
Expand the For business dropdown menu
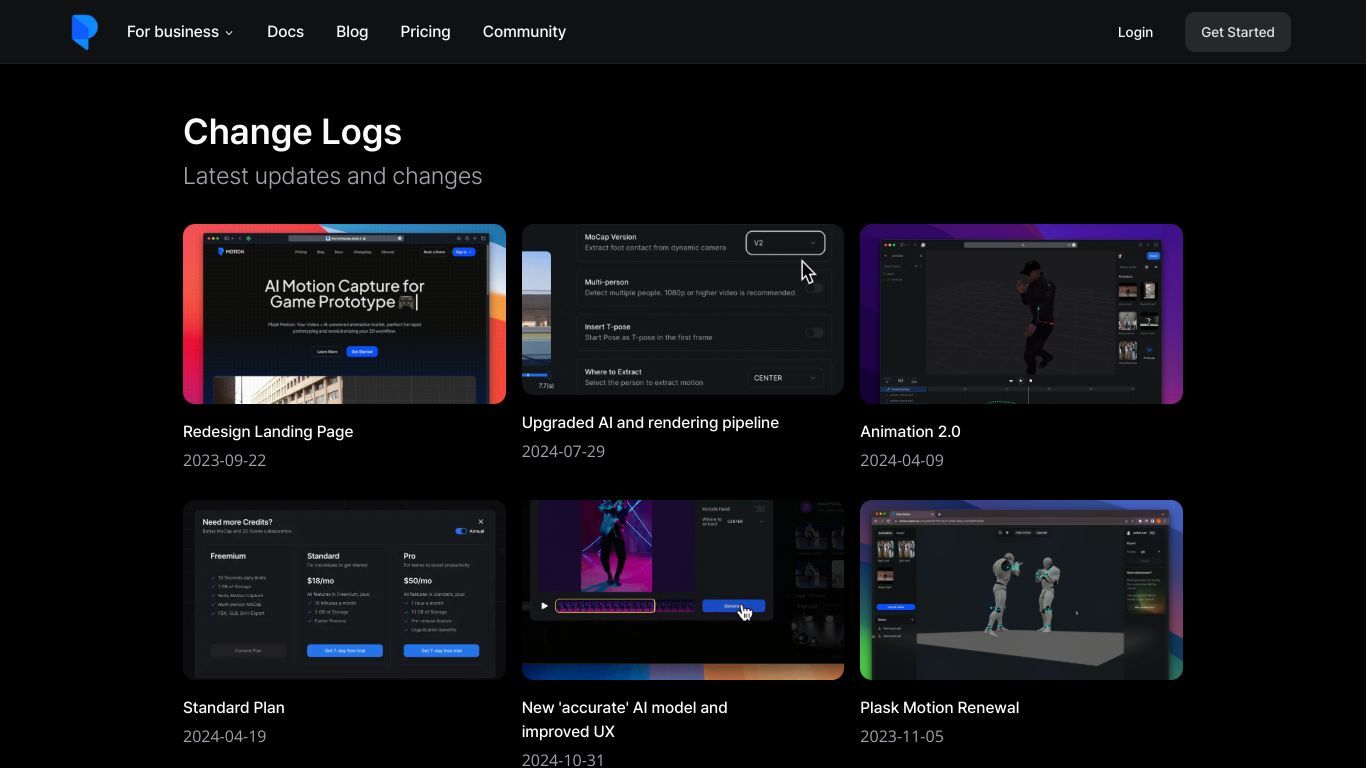180,32
